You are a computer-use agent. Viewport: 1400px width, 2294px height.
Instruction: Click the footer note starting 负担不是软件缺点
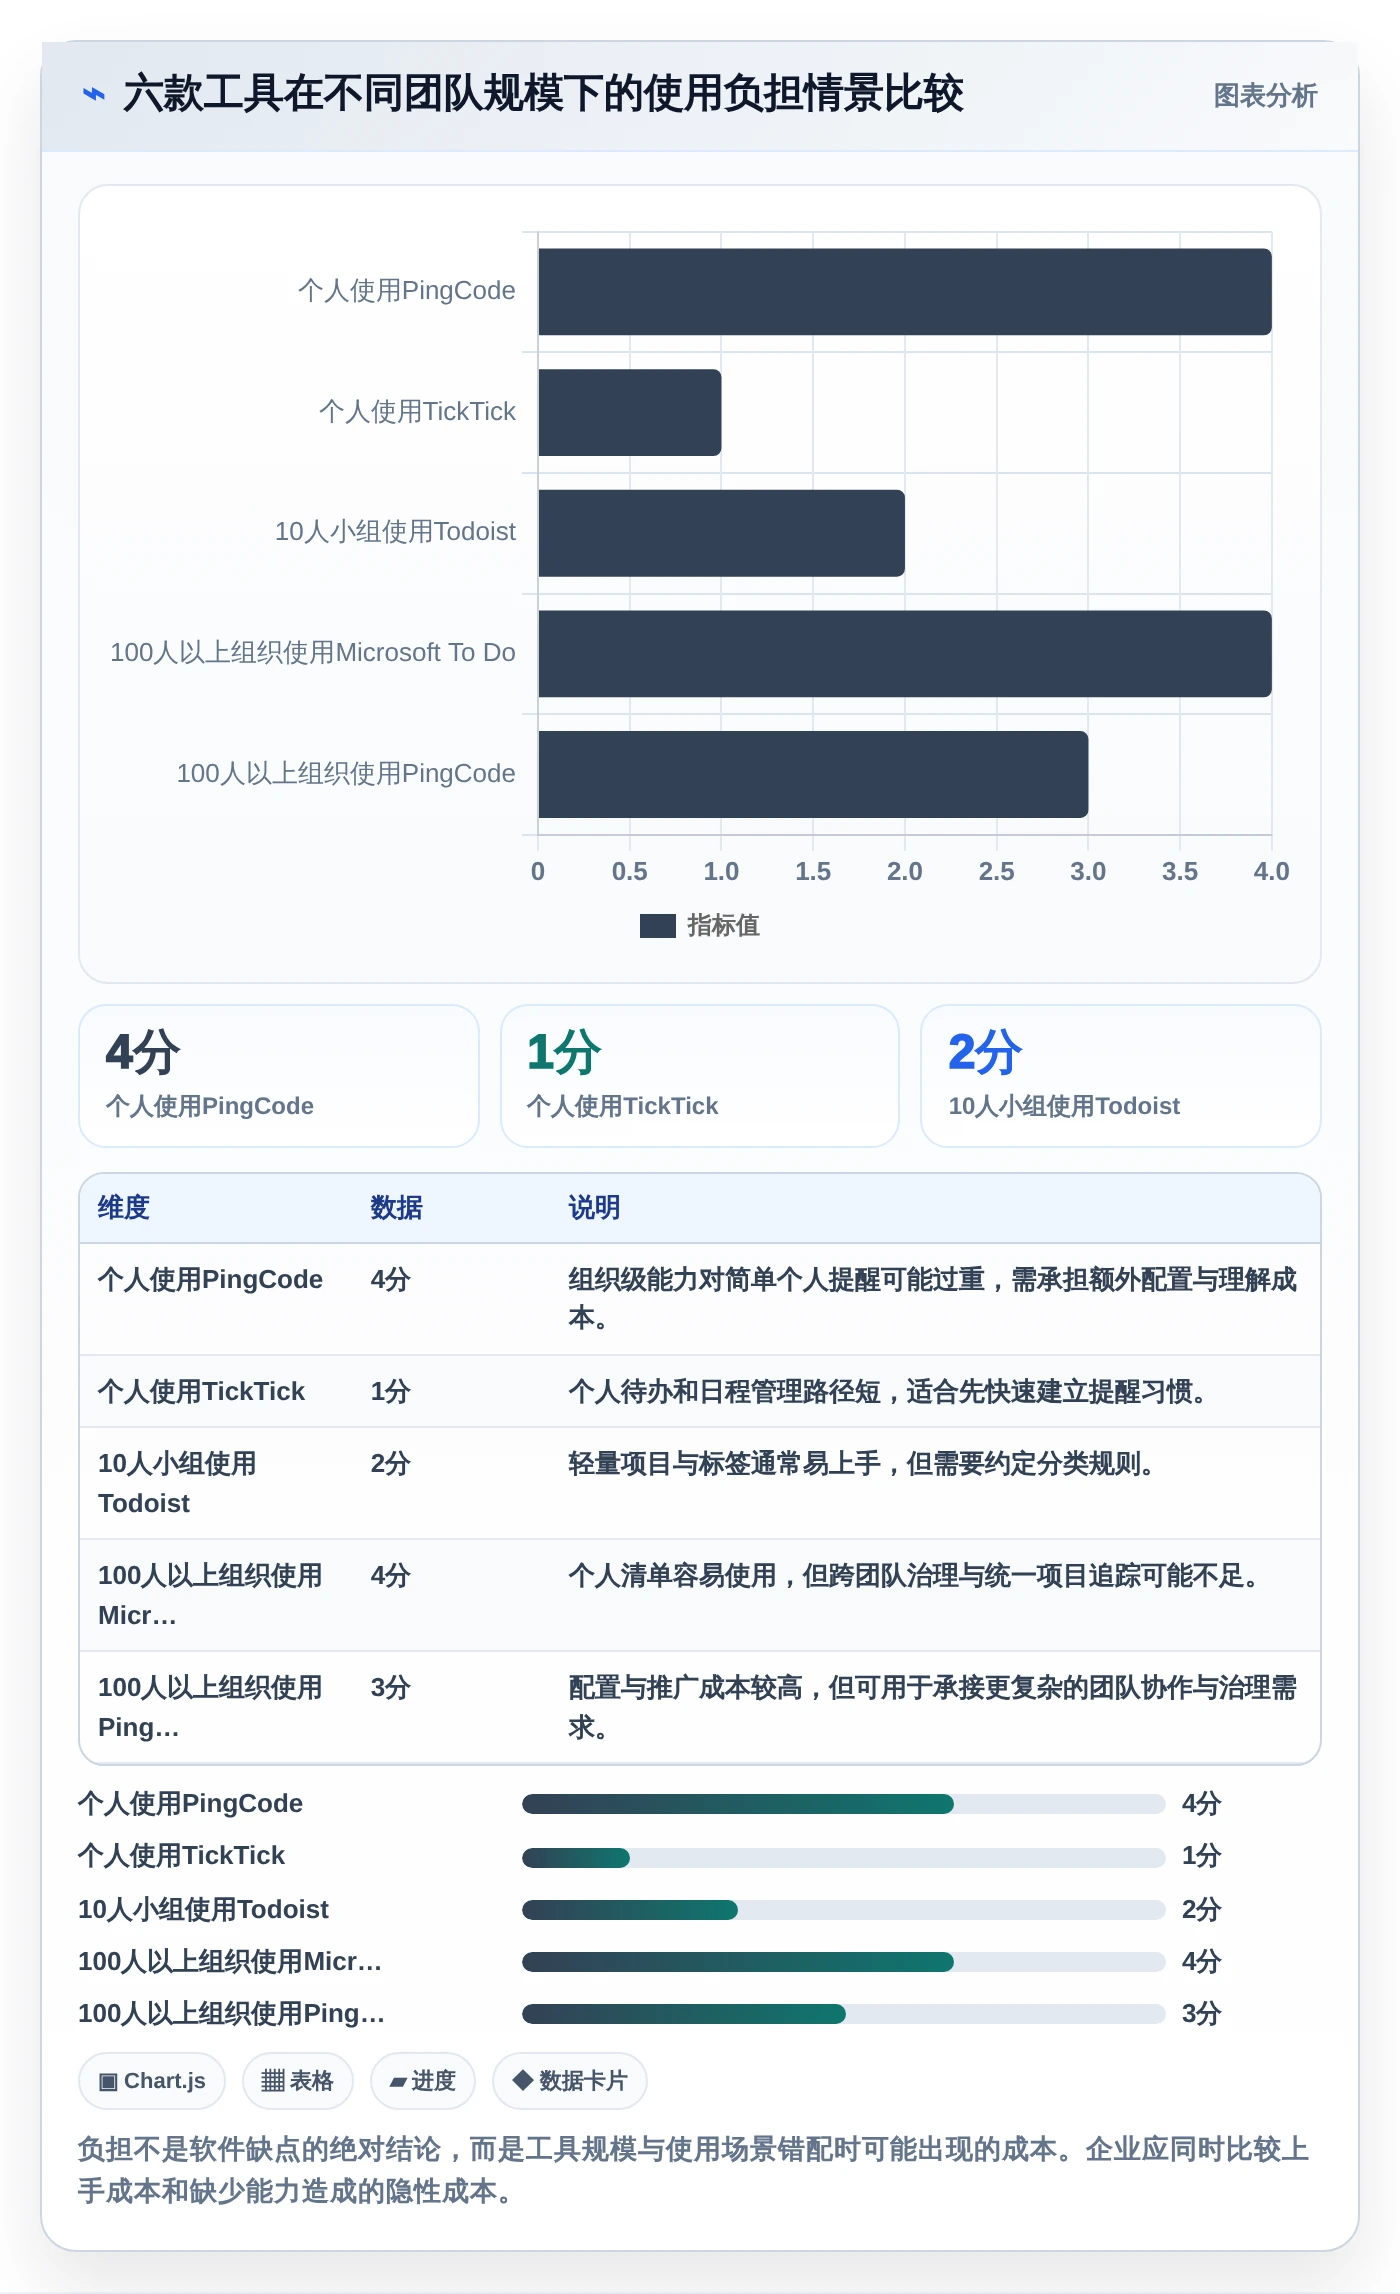693,2170
